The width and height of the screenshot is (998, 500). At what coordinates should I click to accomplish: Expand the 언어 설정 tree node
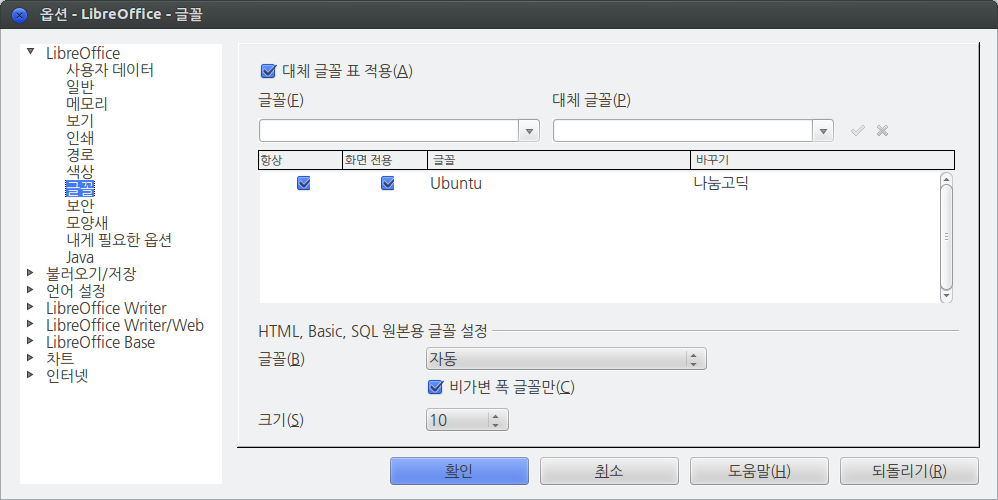[31, 289]
